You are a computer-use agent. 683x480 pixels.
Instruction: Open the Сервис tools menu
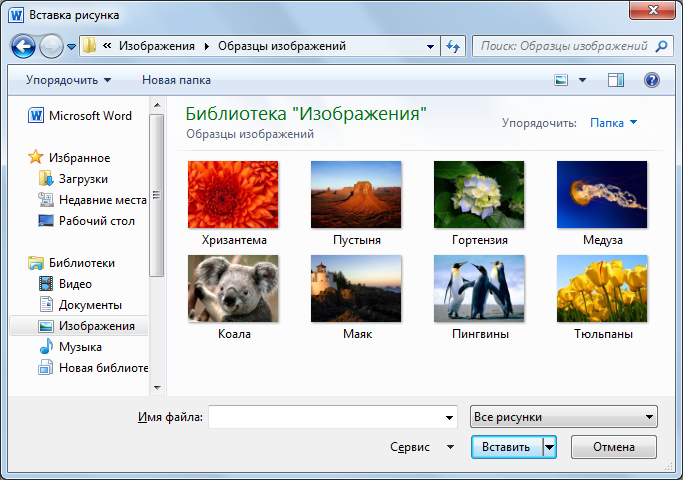click(x=422, y=447)
